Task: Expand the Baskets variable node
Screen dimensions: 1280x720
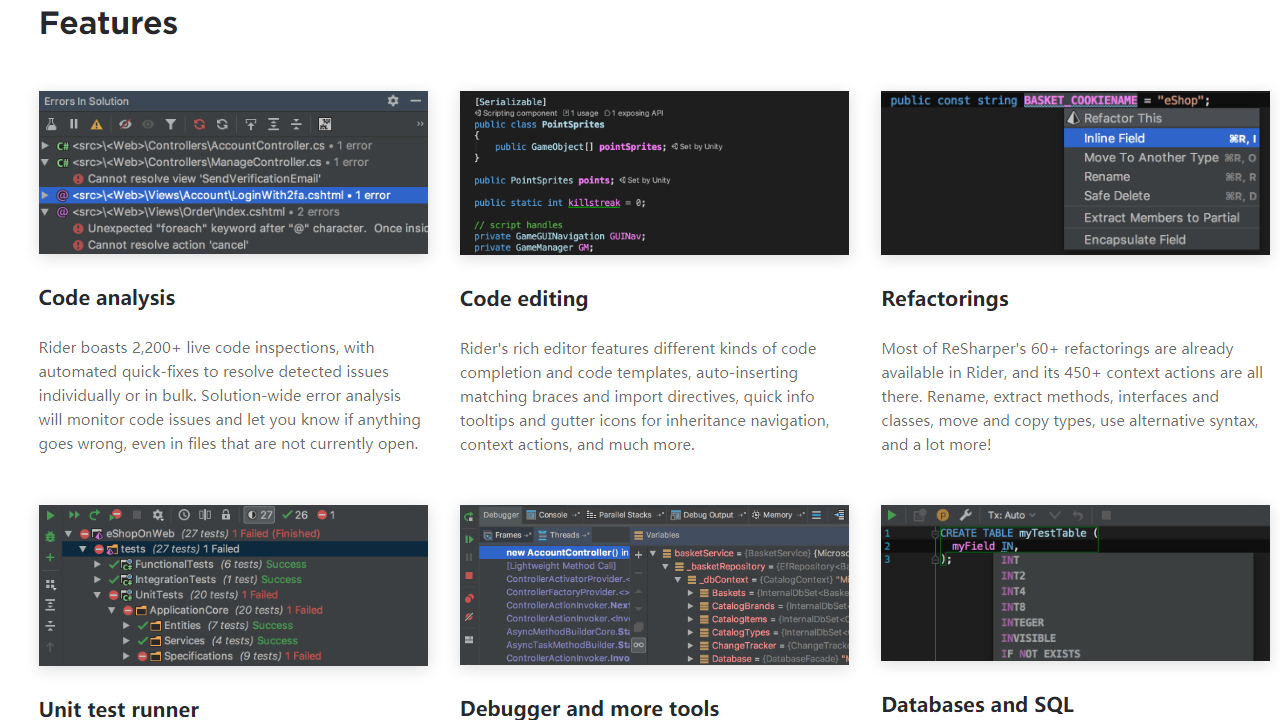Action: tap(690, 593)
